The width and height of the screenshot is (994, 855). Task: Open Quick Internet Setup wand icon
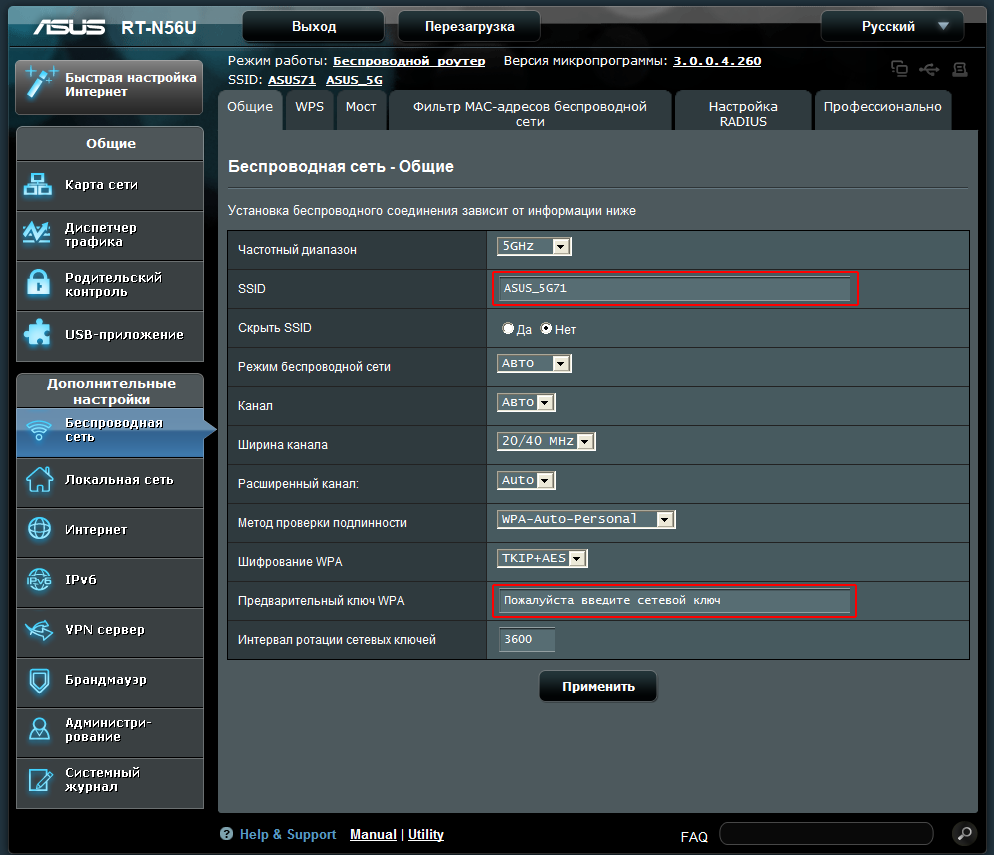tap(41, 83)
